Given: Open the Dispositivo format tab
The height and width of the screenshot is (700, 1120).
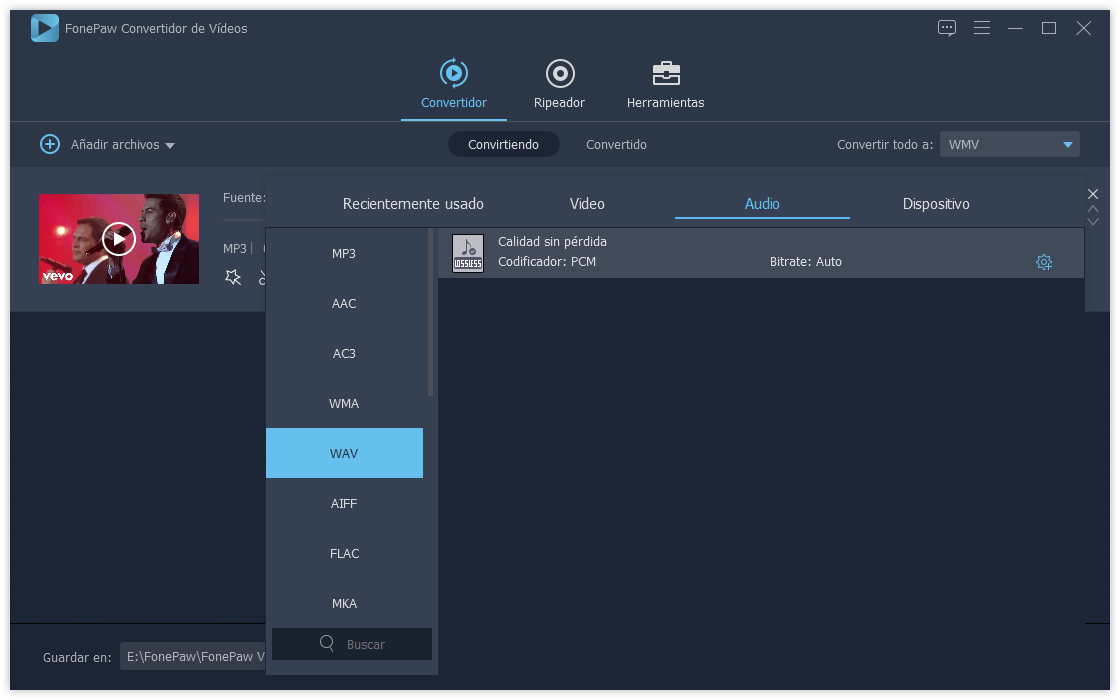Looking at the screenshot, I should [936, 204].
